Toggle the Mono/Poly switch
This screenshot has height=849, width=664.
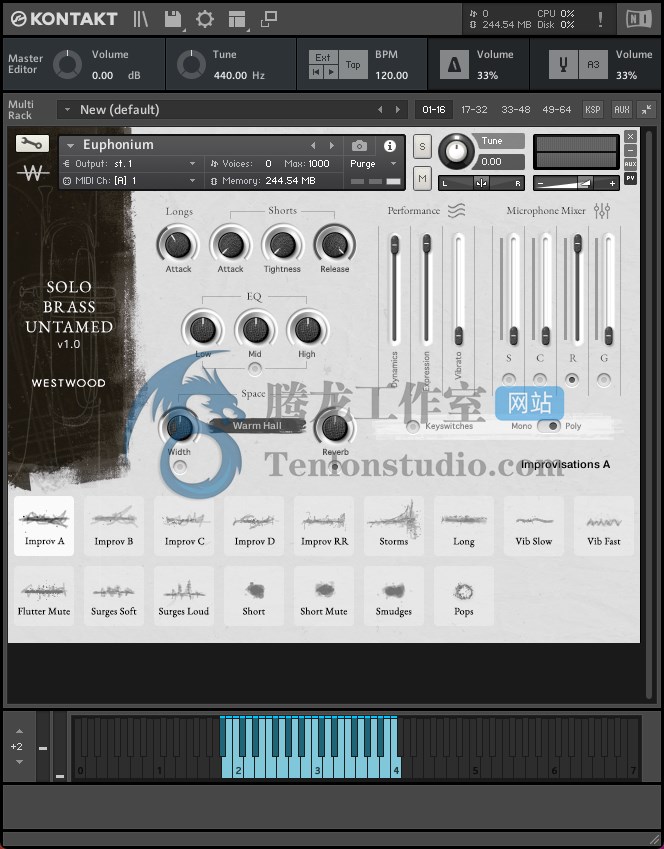point(549,426)
